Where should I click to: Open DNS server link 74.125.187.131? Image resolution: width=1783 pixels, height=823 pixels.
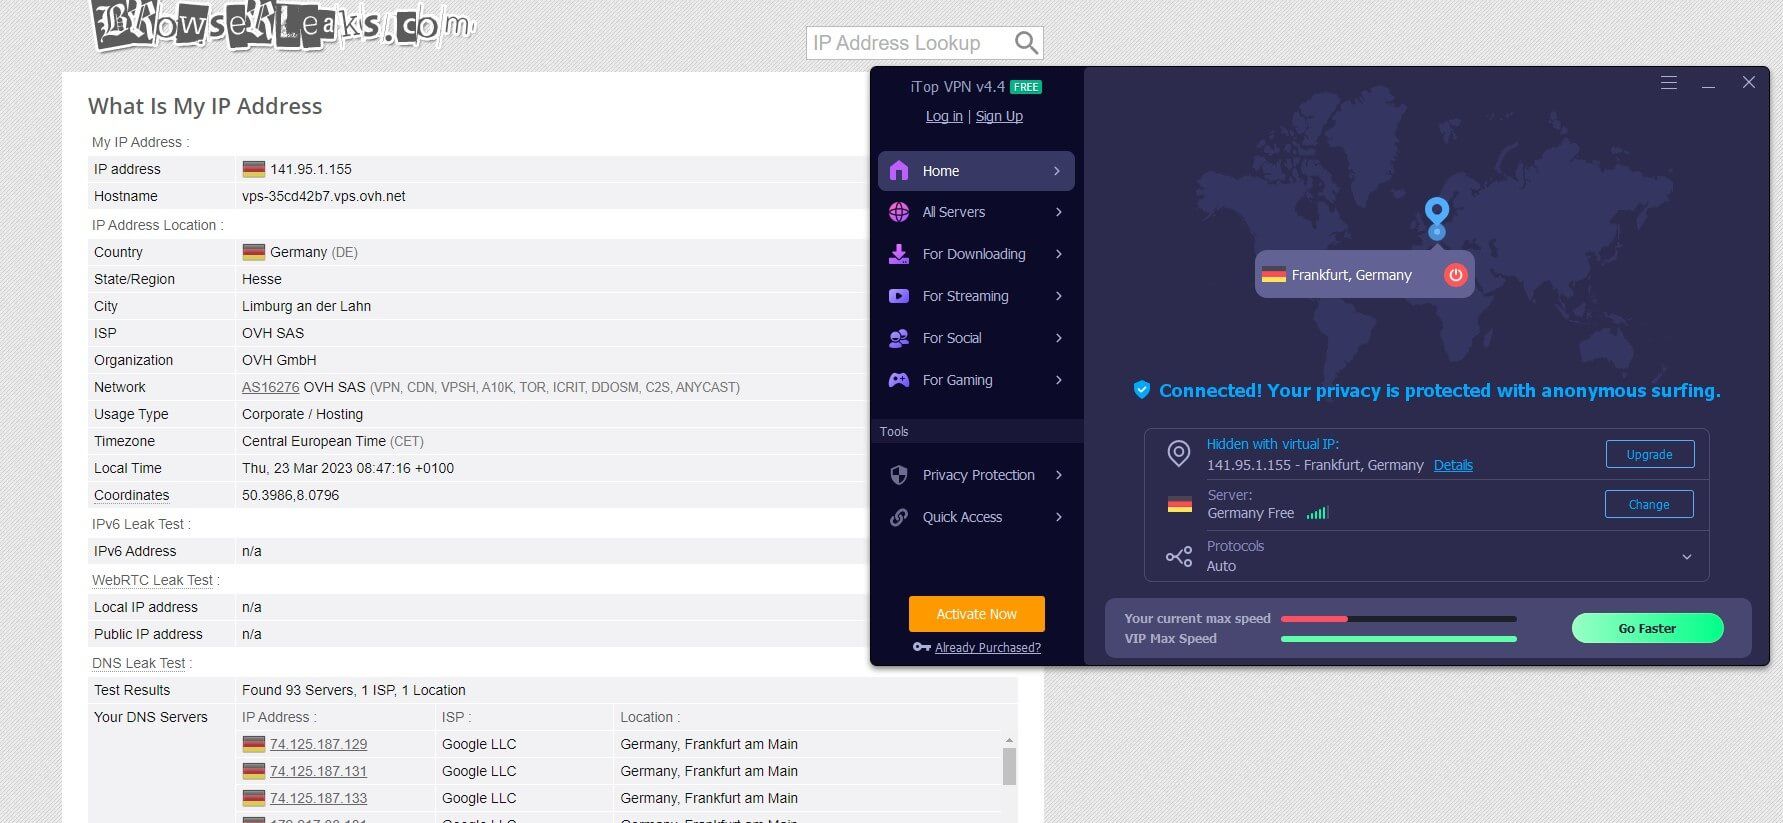tap(318, 771)
